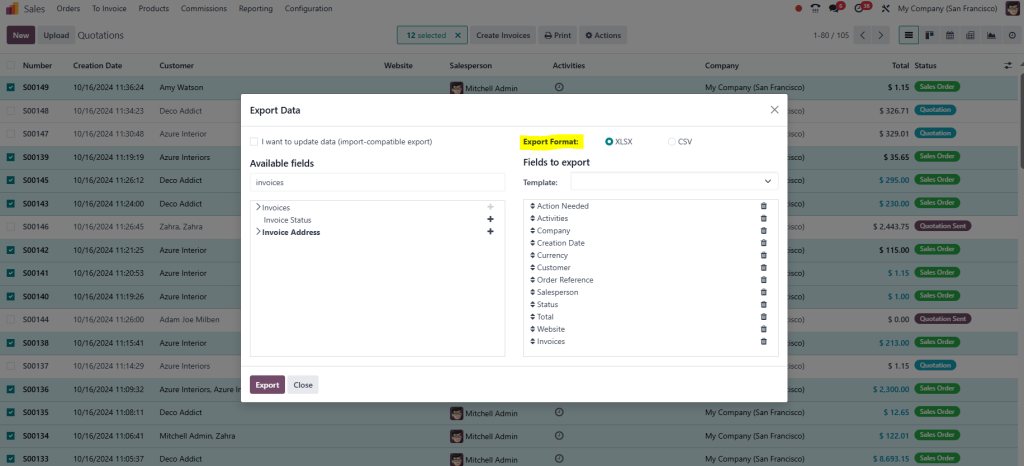Switch to activity view icon
The image size is (1024, 466).
click(1012, 35)
